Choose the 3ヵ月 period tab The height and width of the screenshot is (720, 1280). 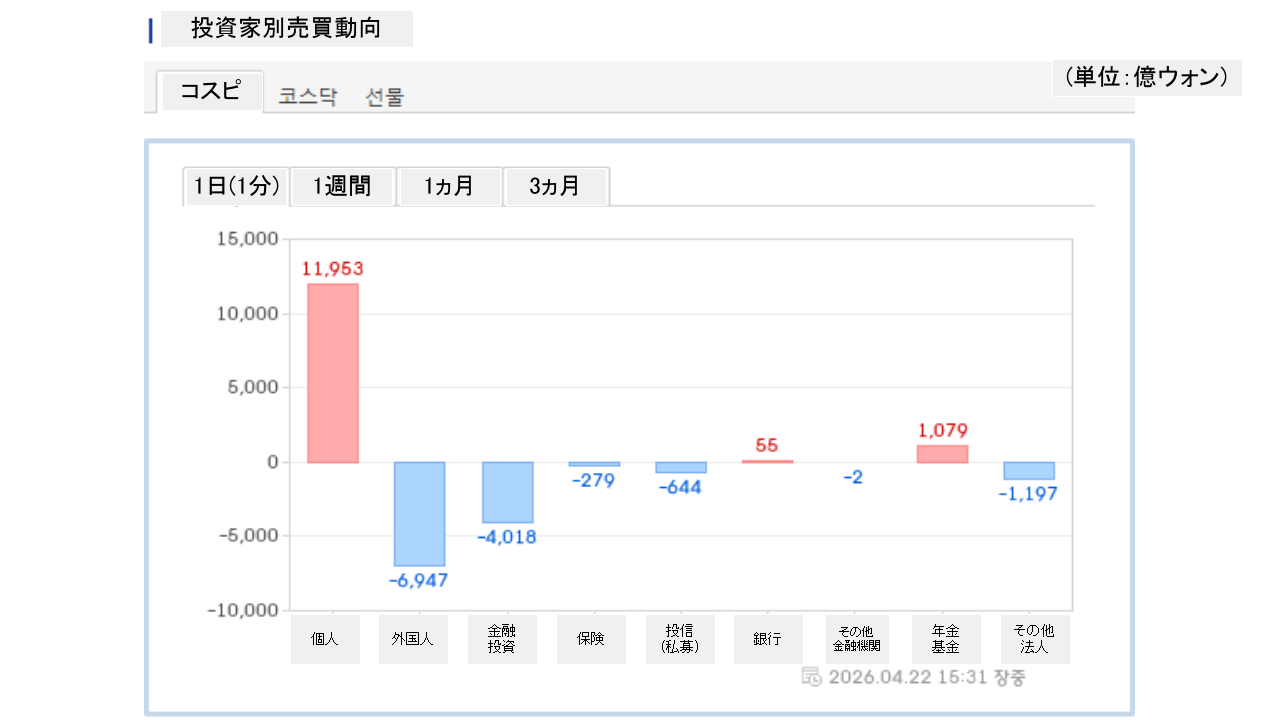pyautogui.click(x=555, y=186)
